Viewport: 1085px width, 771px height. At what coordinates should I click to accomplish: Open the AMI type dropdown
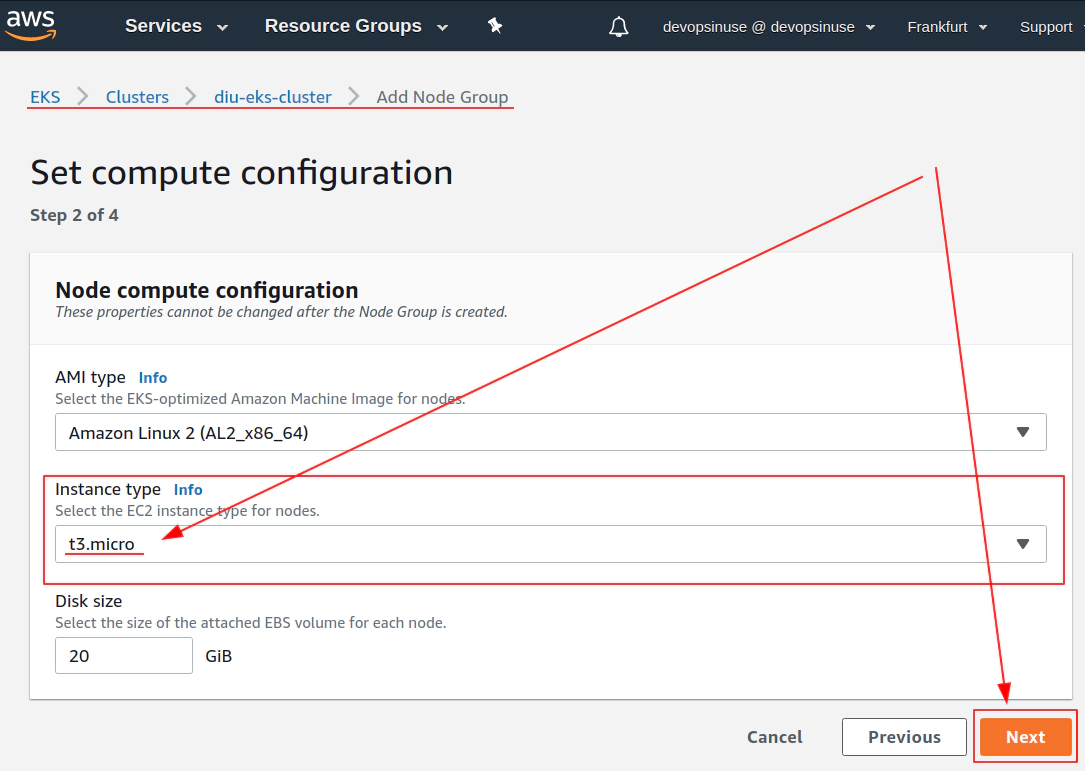click(x=551, y=433)
